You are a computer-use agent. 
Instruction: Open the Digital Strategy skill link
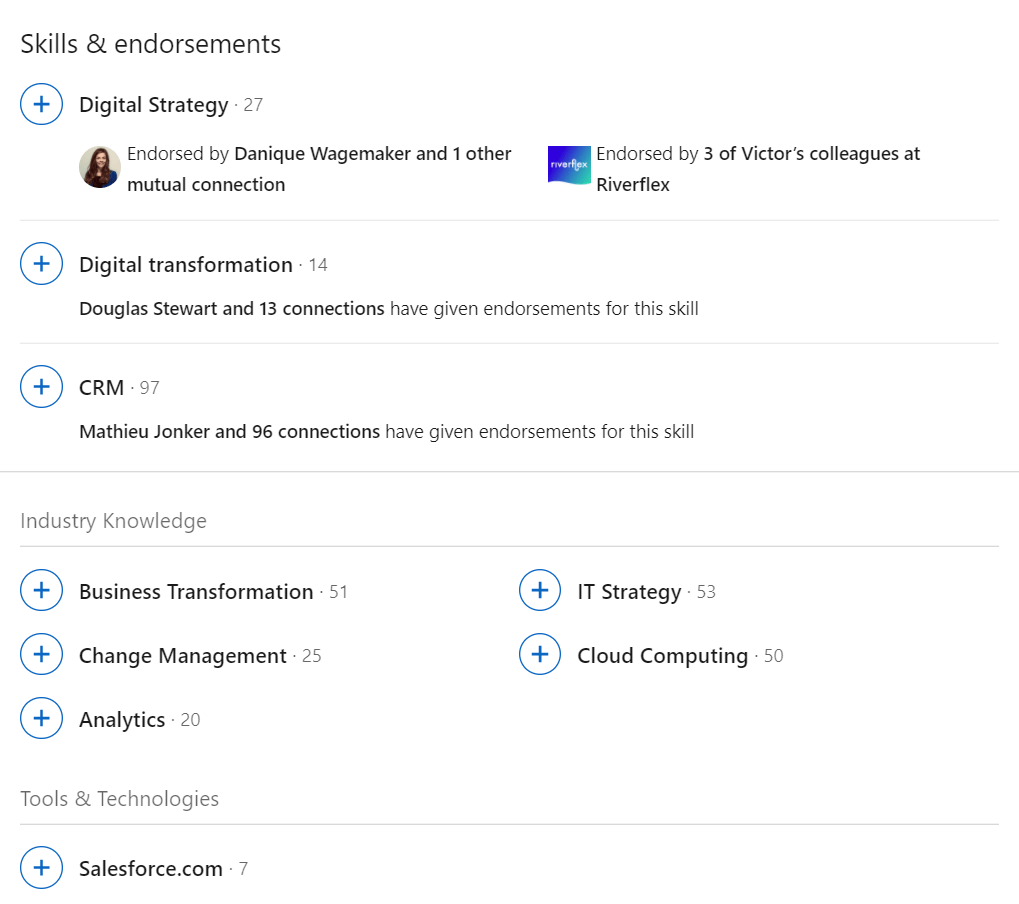tap(154, 105)
